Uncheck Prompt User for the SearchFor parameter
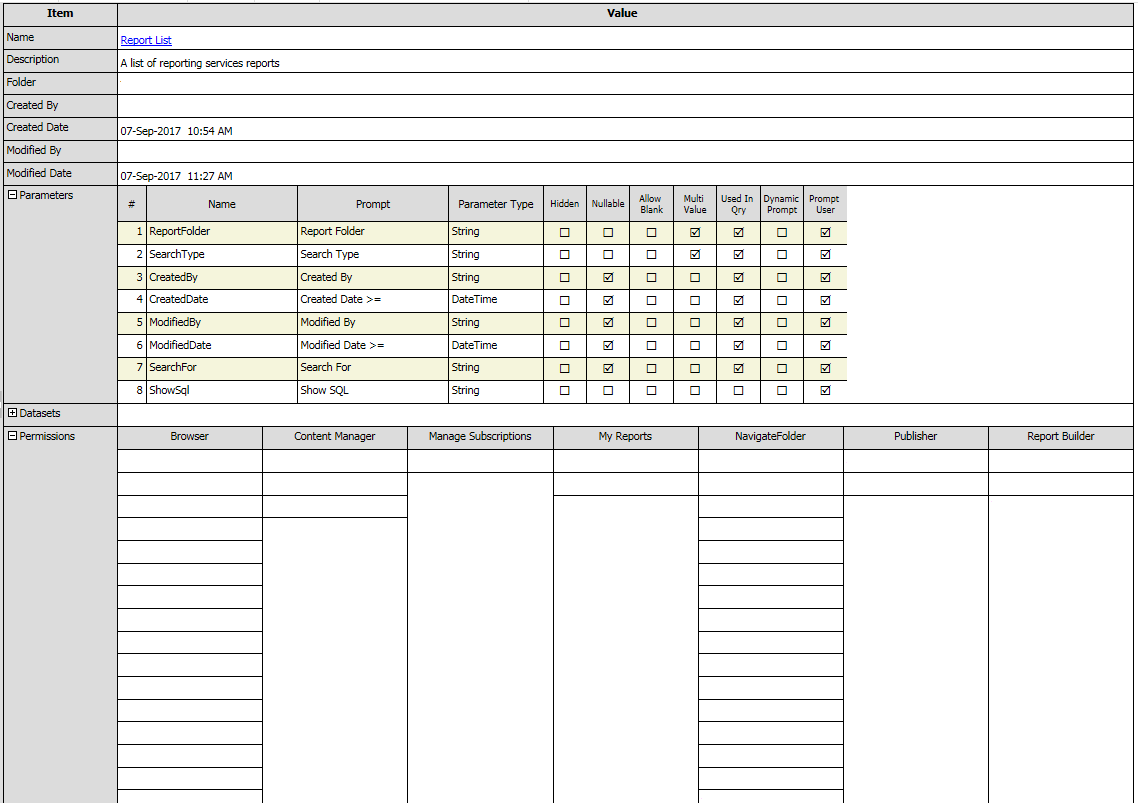 pos(824,368)
